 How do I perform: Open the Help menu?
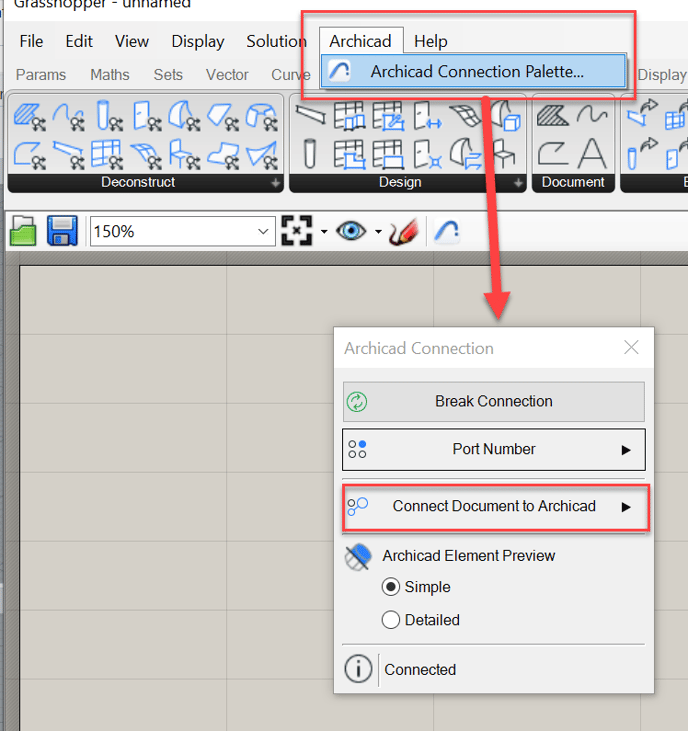point(431,41)
